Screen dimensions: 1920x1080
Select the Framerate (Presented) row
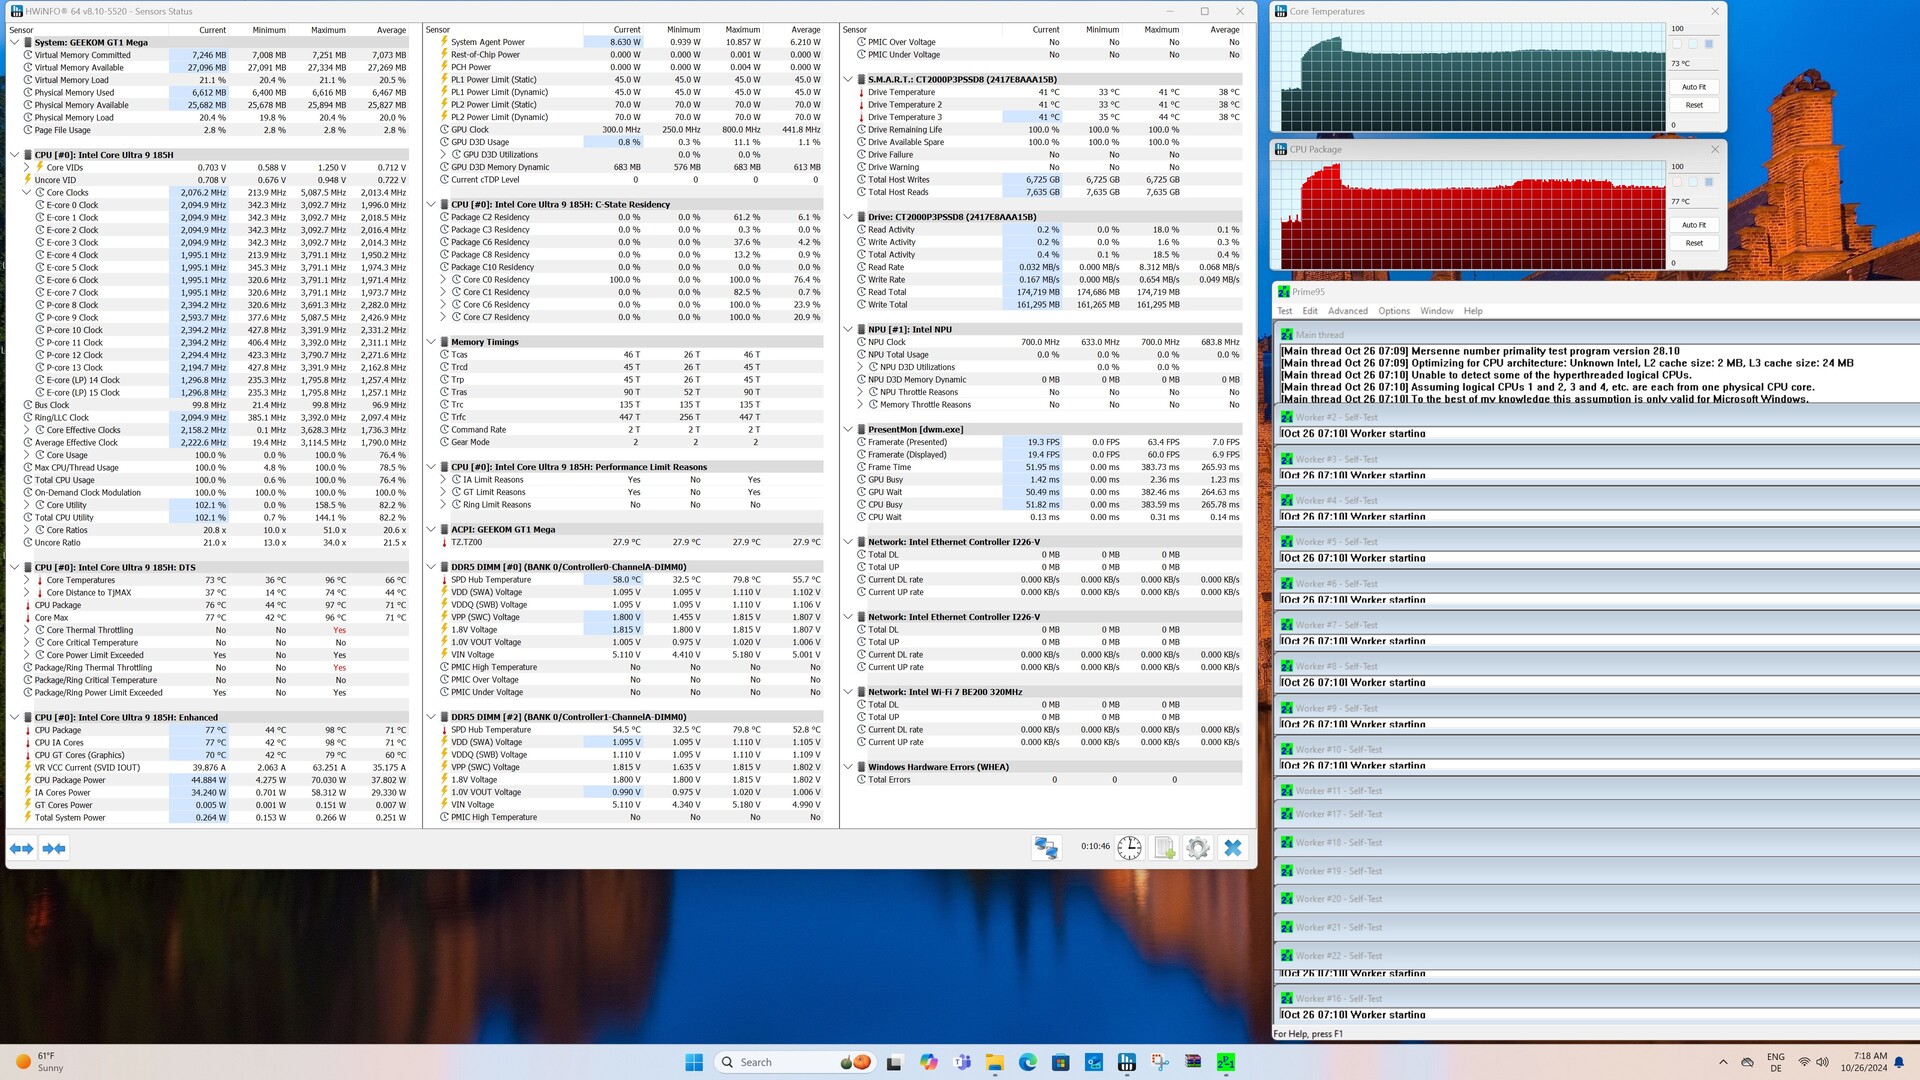click(1048, 442)
